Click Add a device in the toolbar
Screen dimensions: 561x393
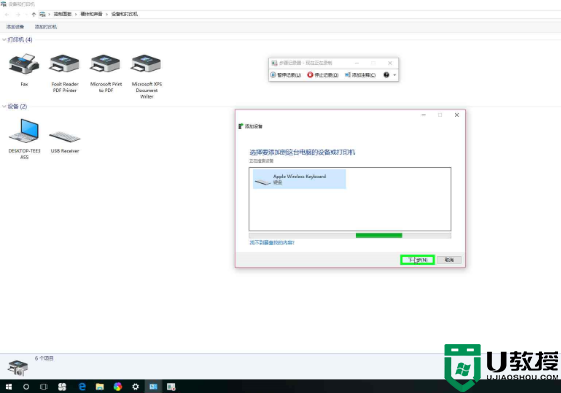point(15,27)
